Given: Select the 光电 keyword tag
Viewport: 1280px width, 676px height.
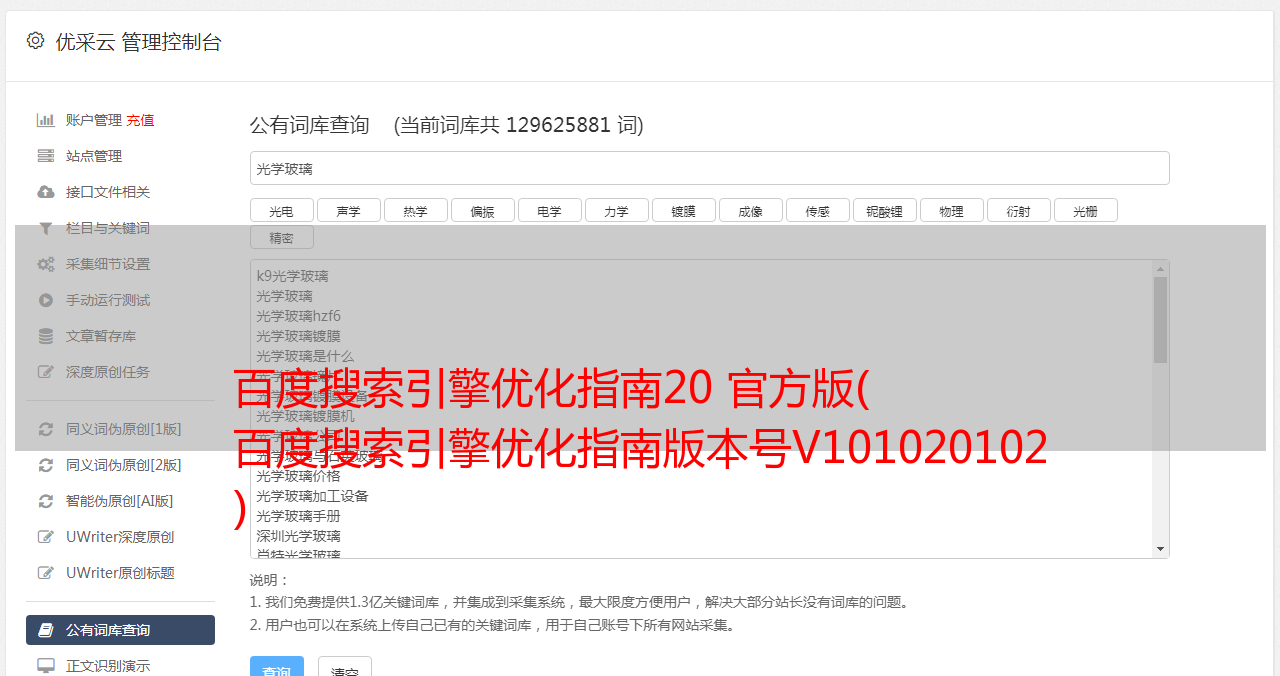Looking at the screenshot, I should [281, 210].
